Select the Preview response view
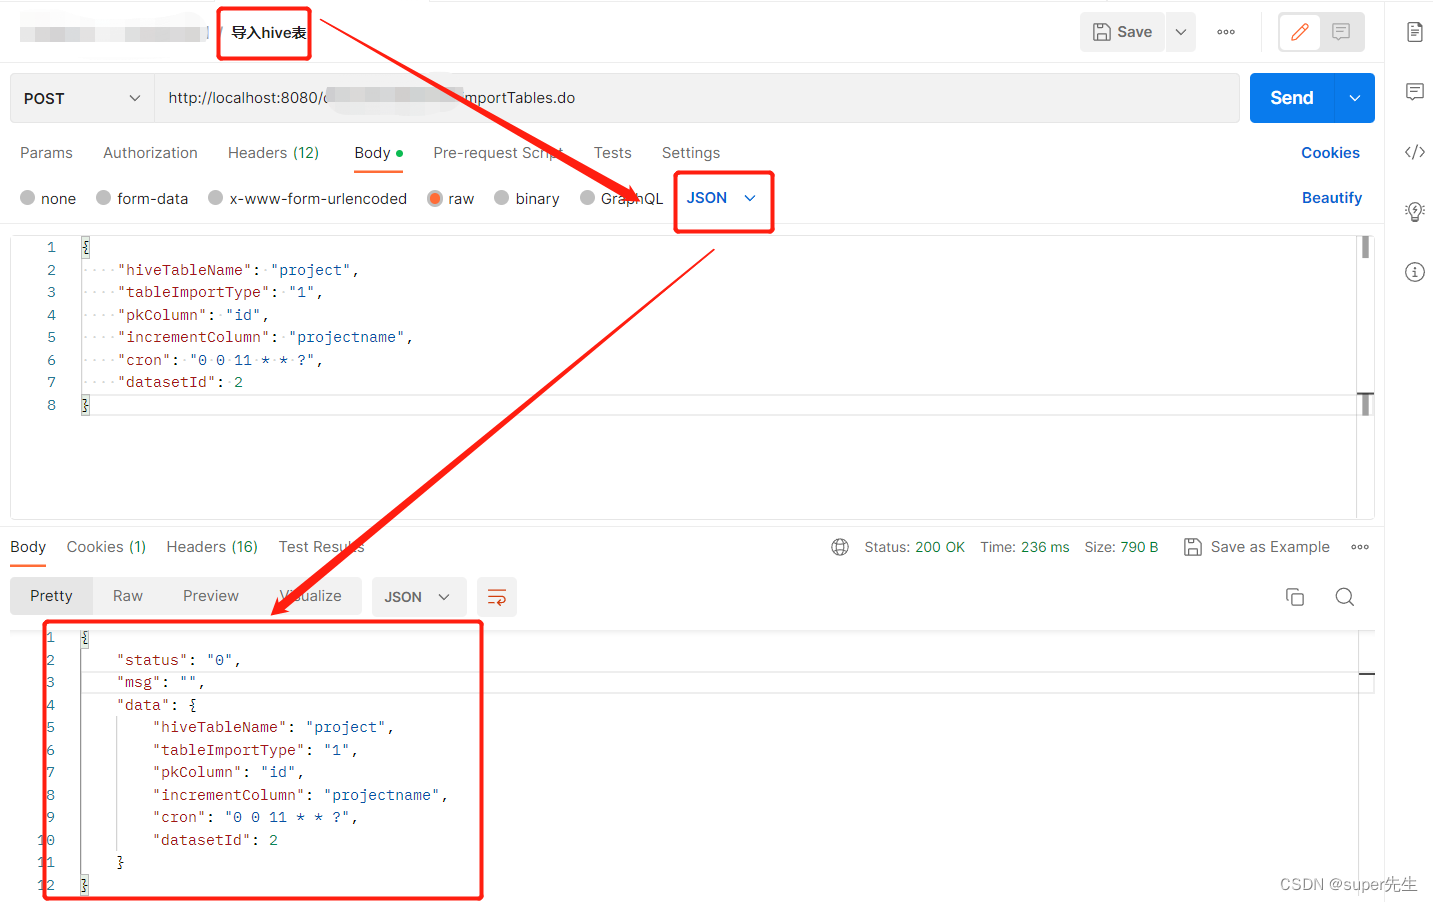Image resolution: width=1433 pixels, height=902 pixels. tap(211, 596)
